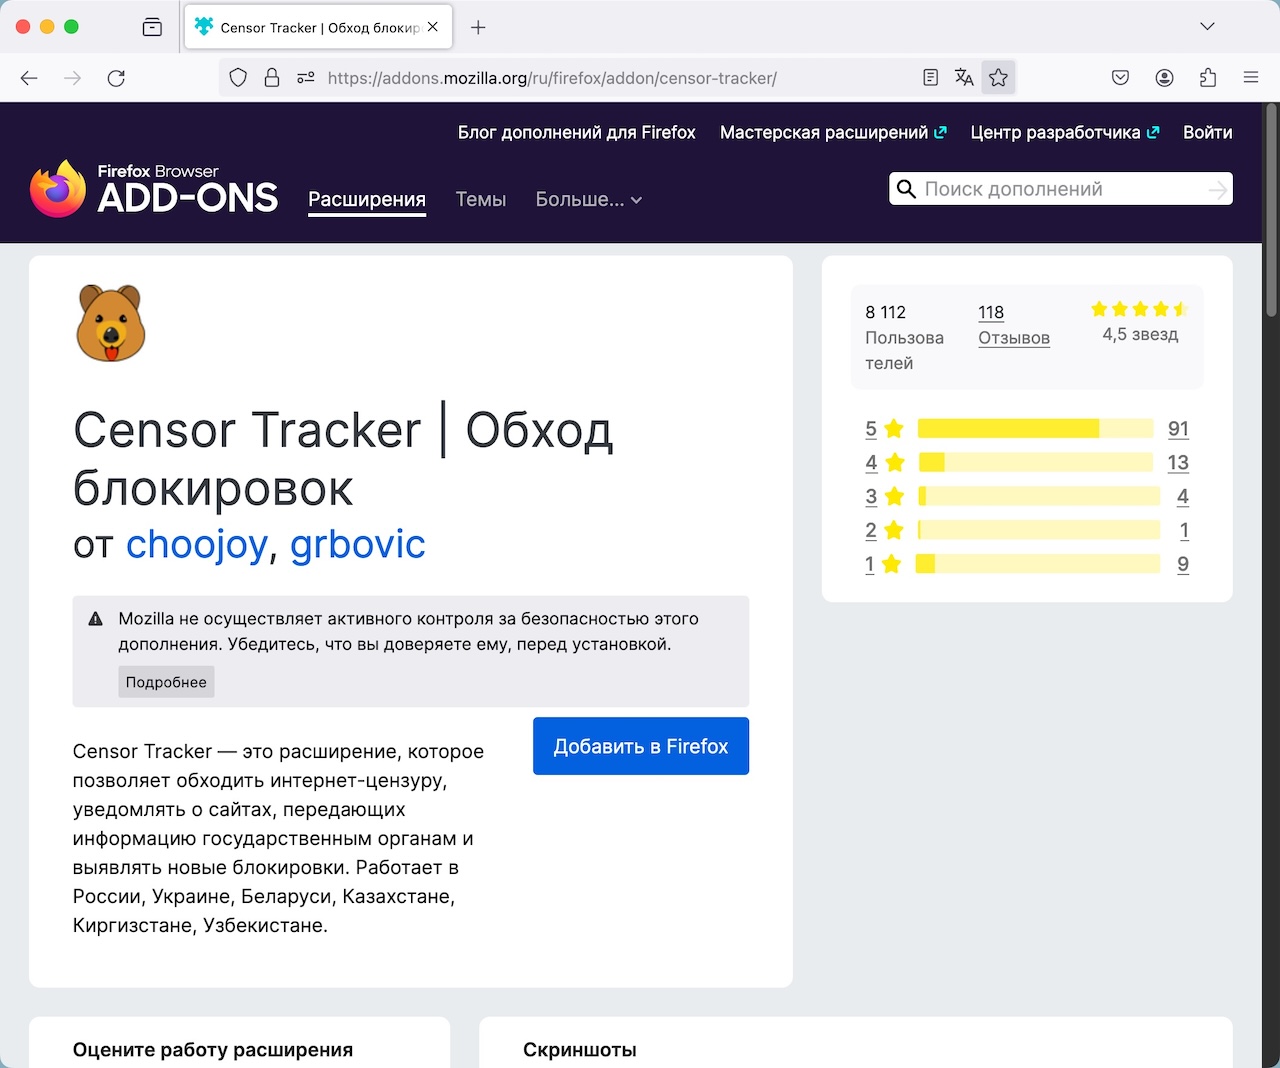The height and width of the screenshot is (1068, 1280).
Task: Click the tracking protection shield icon
Action: (x=238, y=78)
